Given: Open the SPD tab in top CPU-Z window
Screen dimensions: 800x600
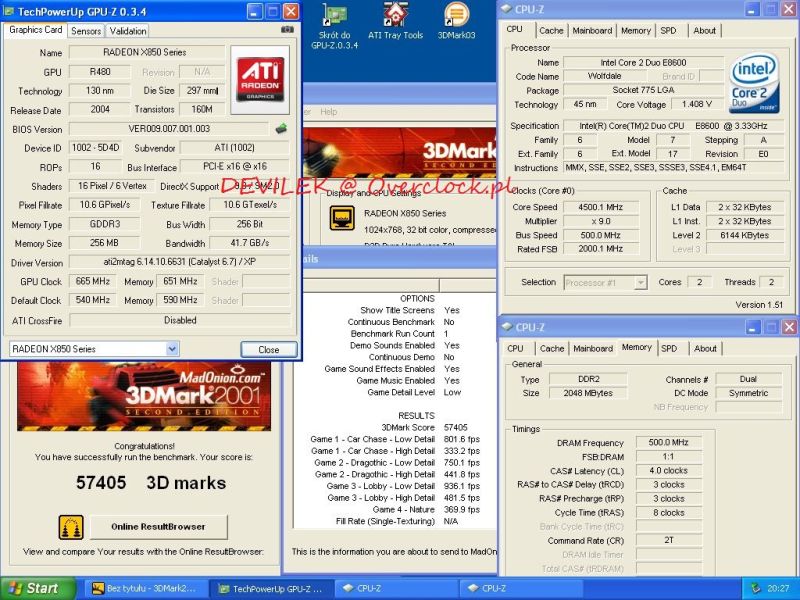Looking at the screenshot, I should click(668, 31).
